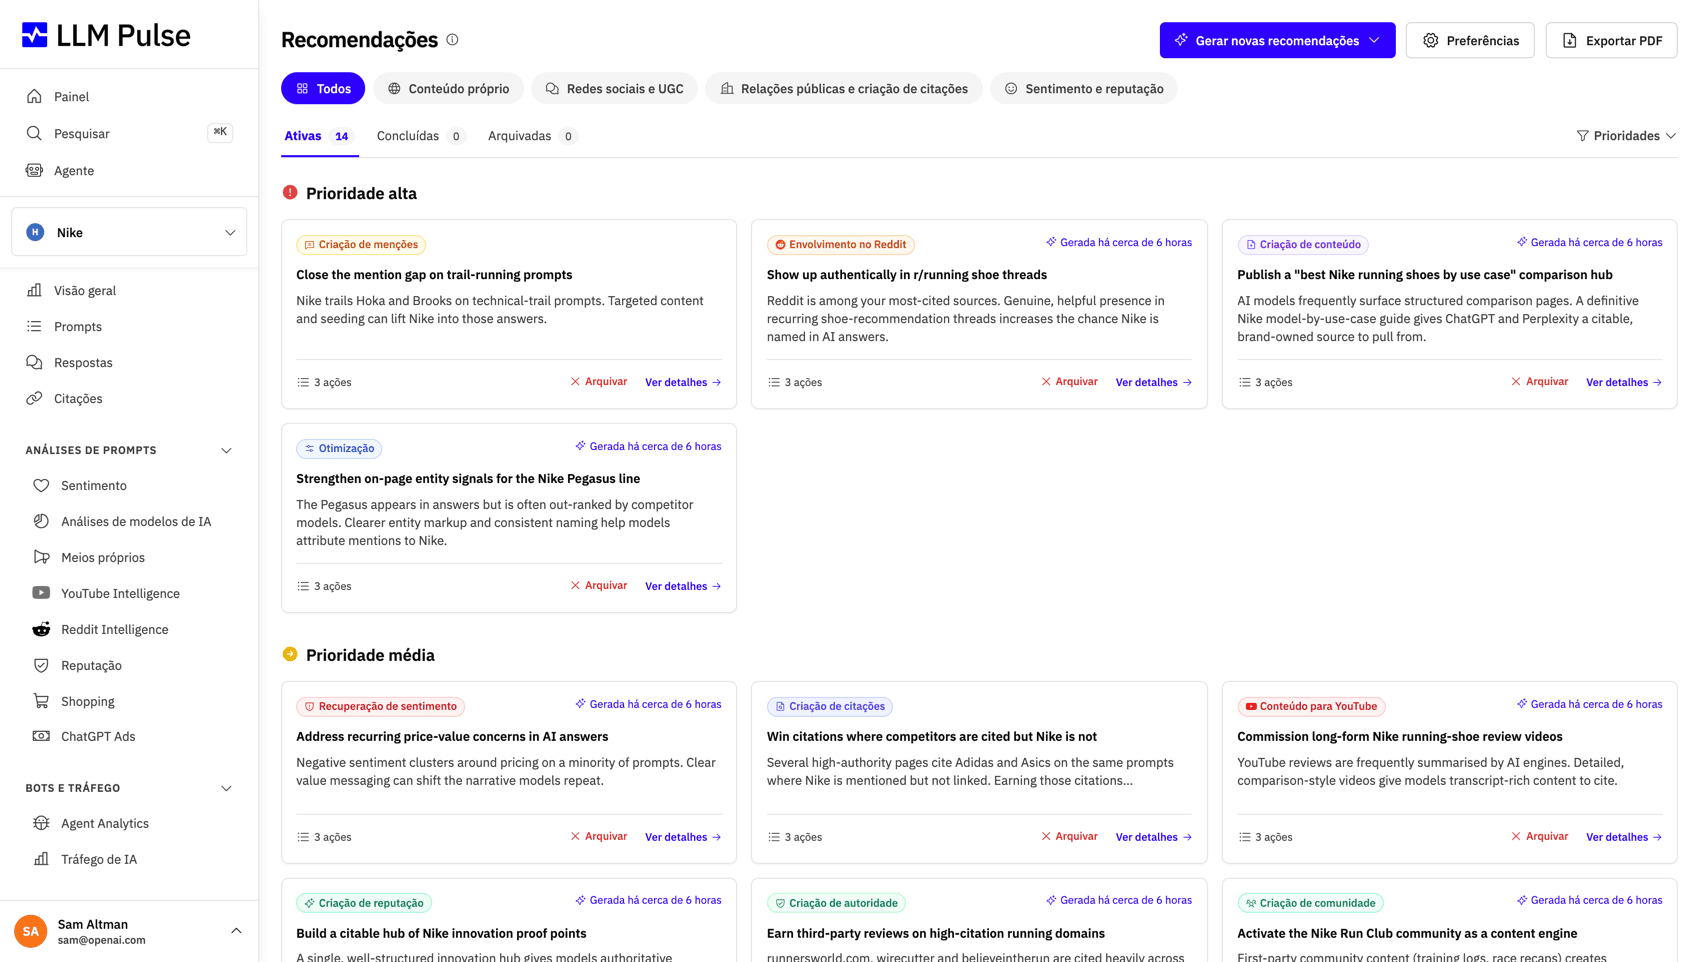View details for r/running shoe threads card

1154,383
